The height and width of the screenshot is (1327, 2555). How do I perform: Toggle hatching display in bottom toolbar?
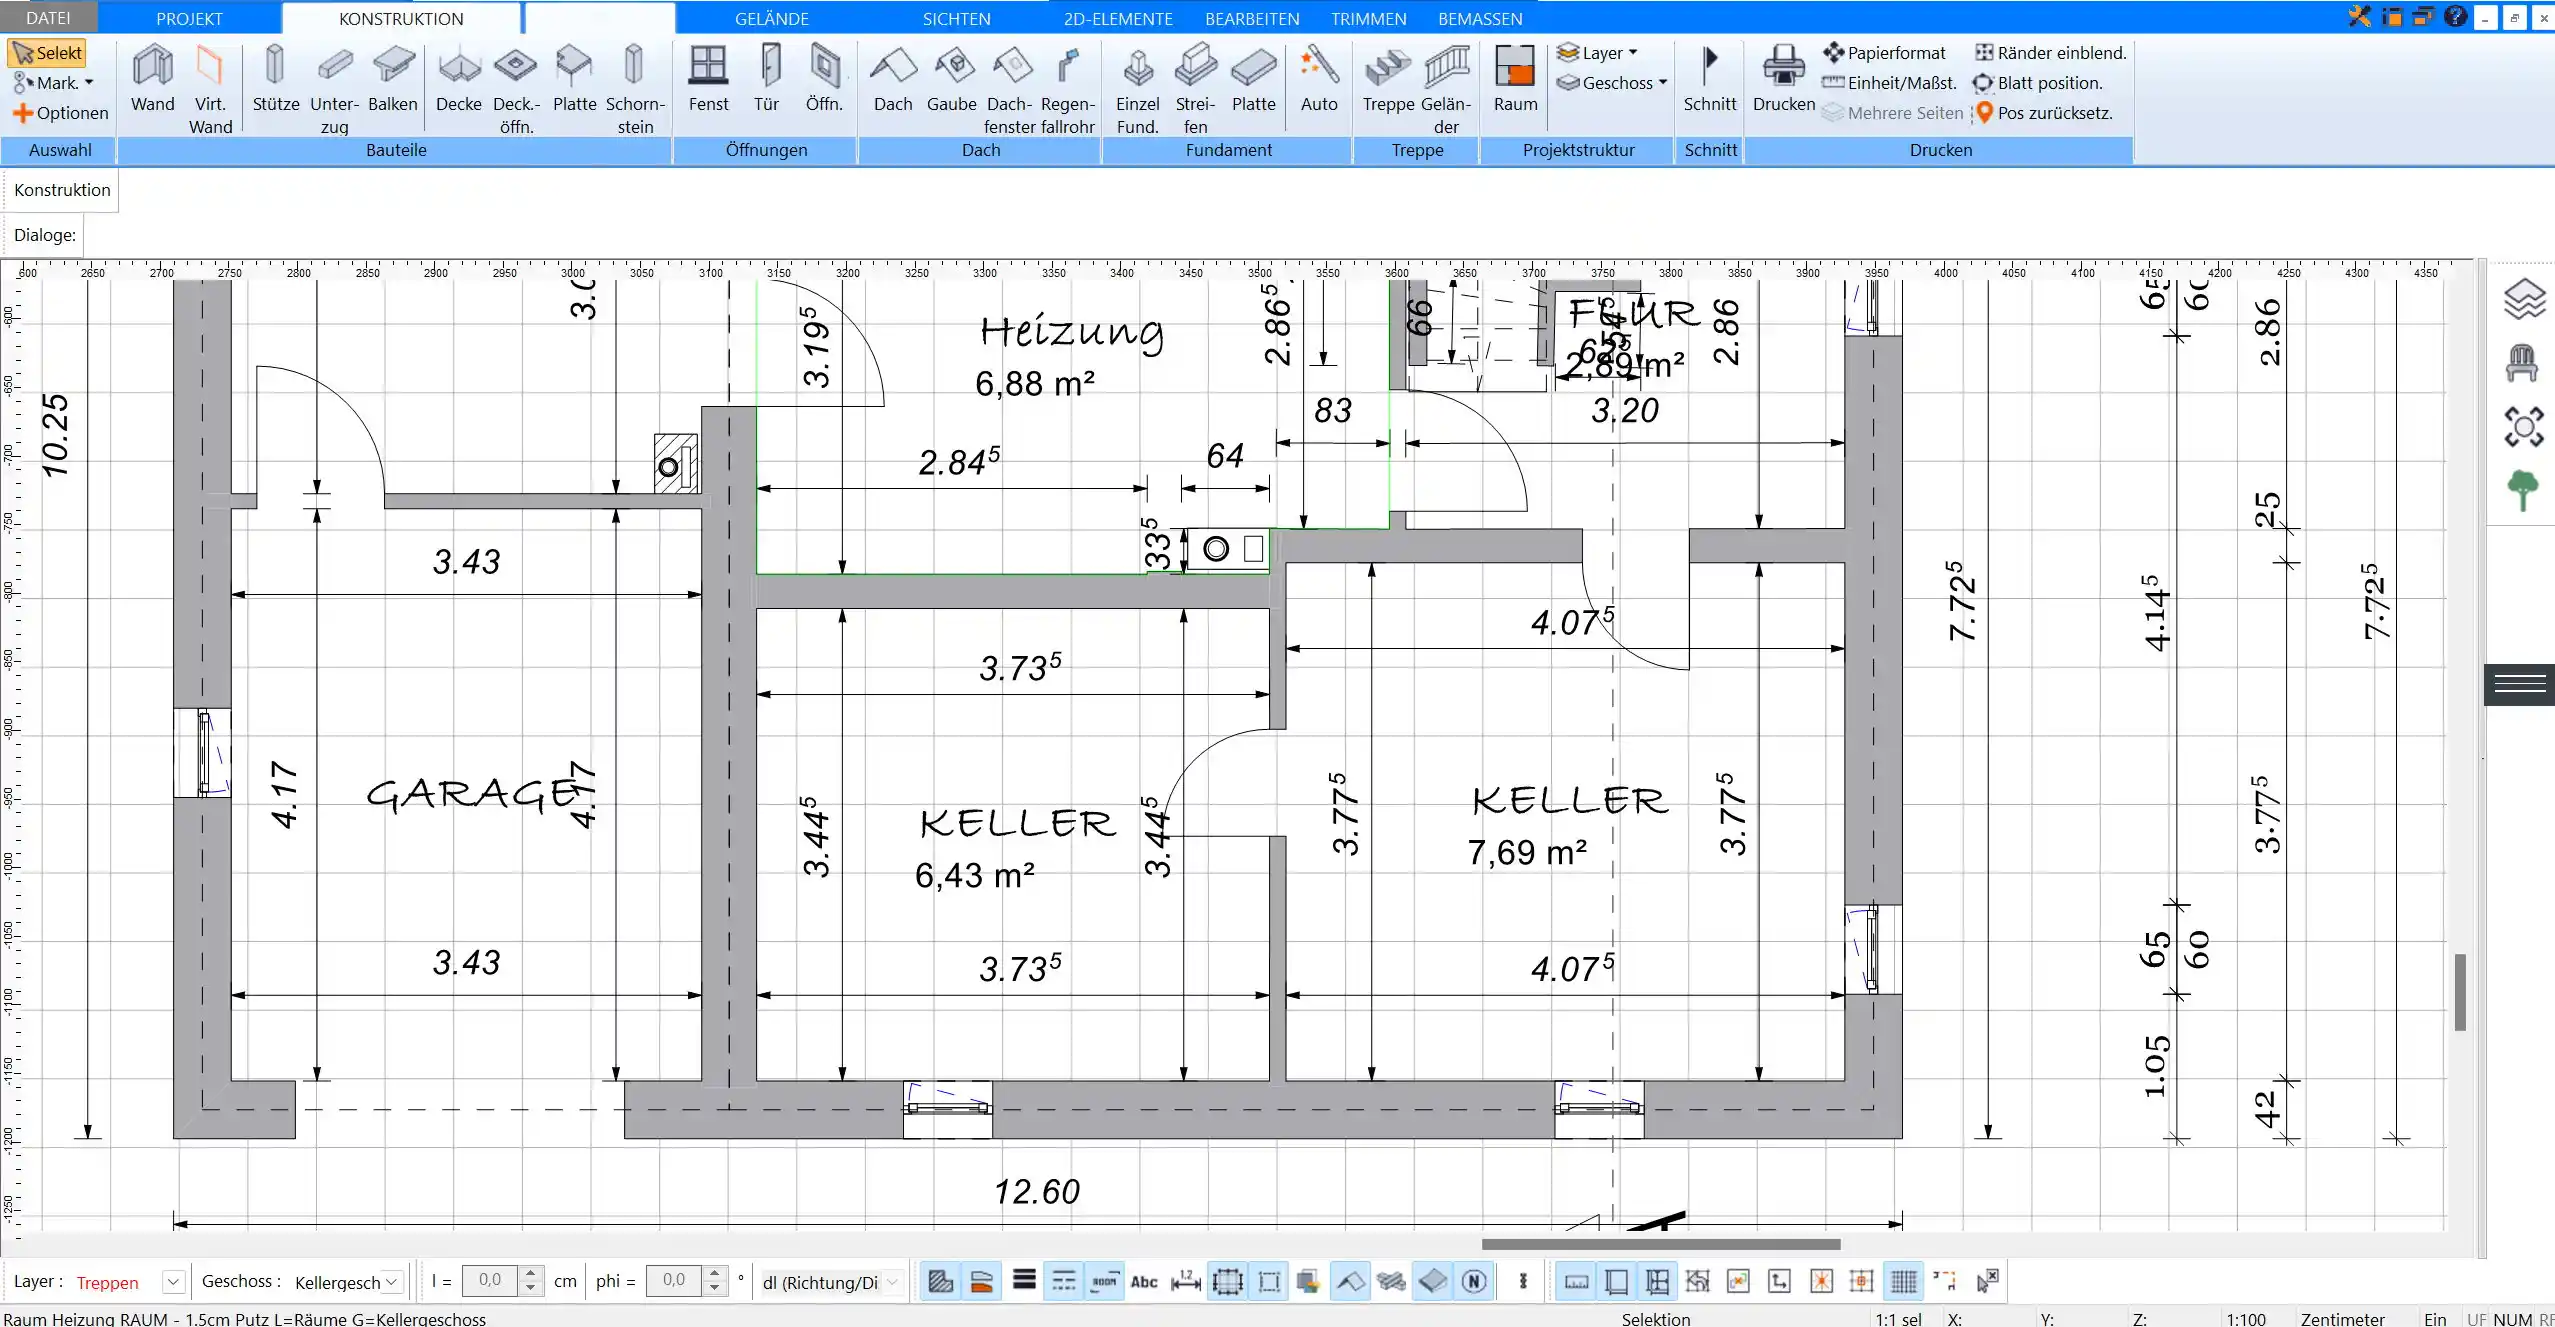click(x=940, y=1281)
